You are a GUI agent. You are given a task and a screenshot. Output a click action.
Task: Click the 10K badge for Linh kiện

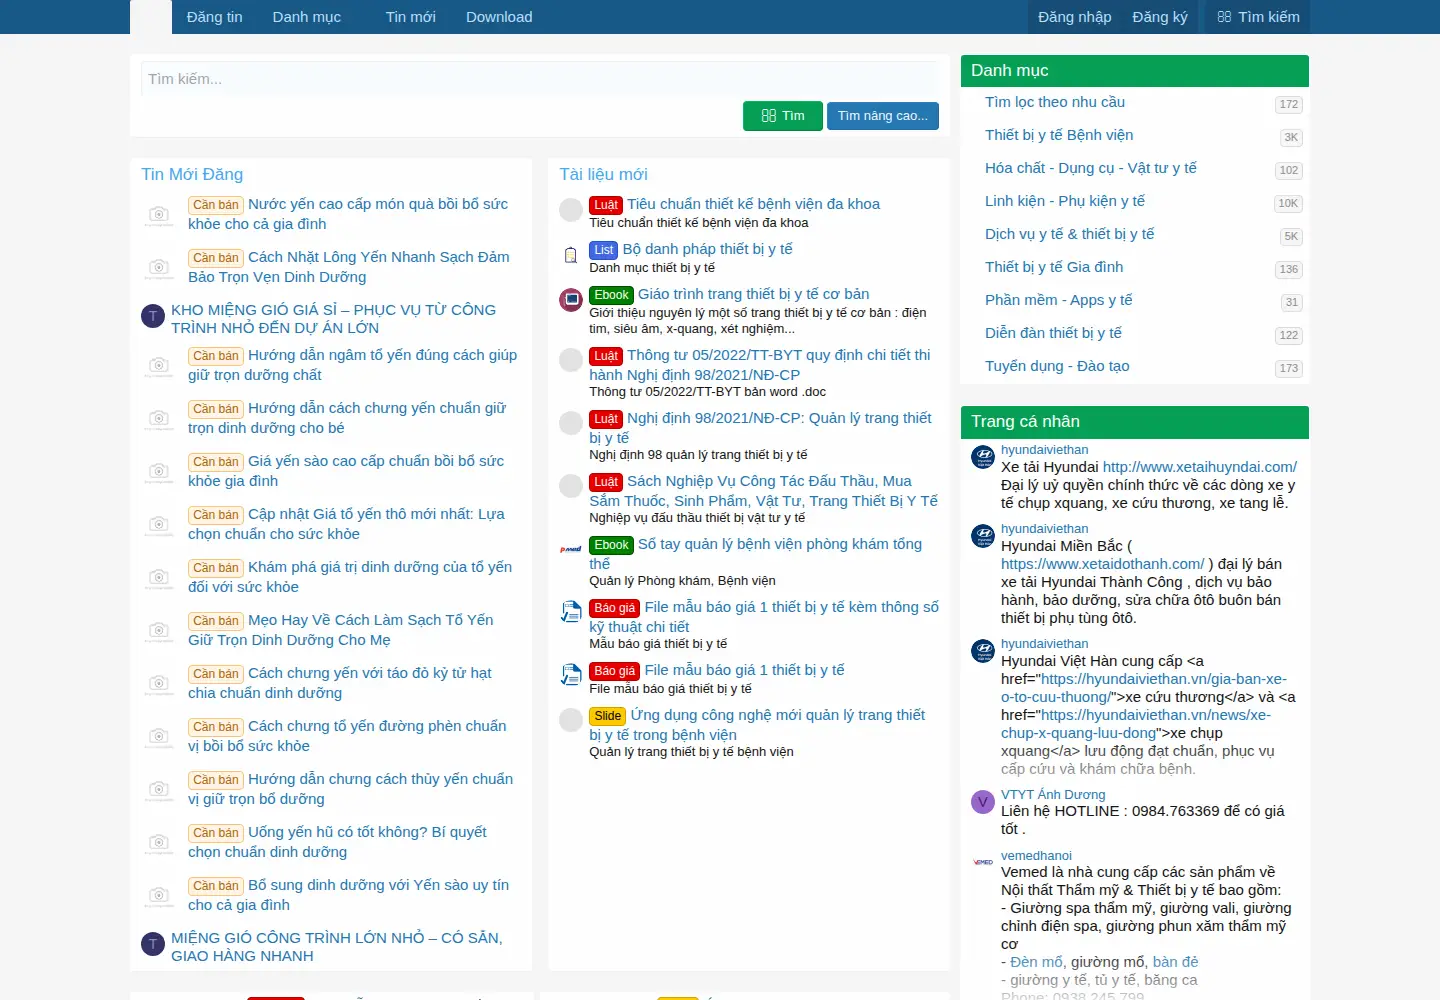[1288, 203]
